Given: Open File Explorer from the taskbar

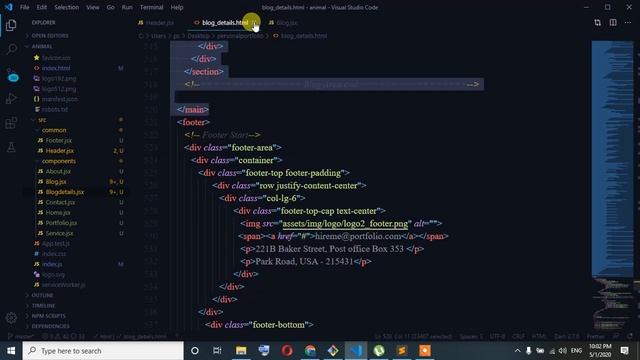Looking at the screenshot, I should [x=241, y=351].
